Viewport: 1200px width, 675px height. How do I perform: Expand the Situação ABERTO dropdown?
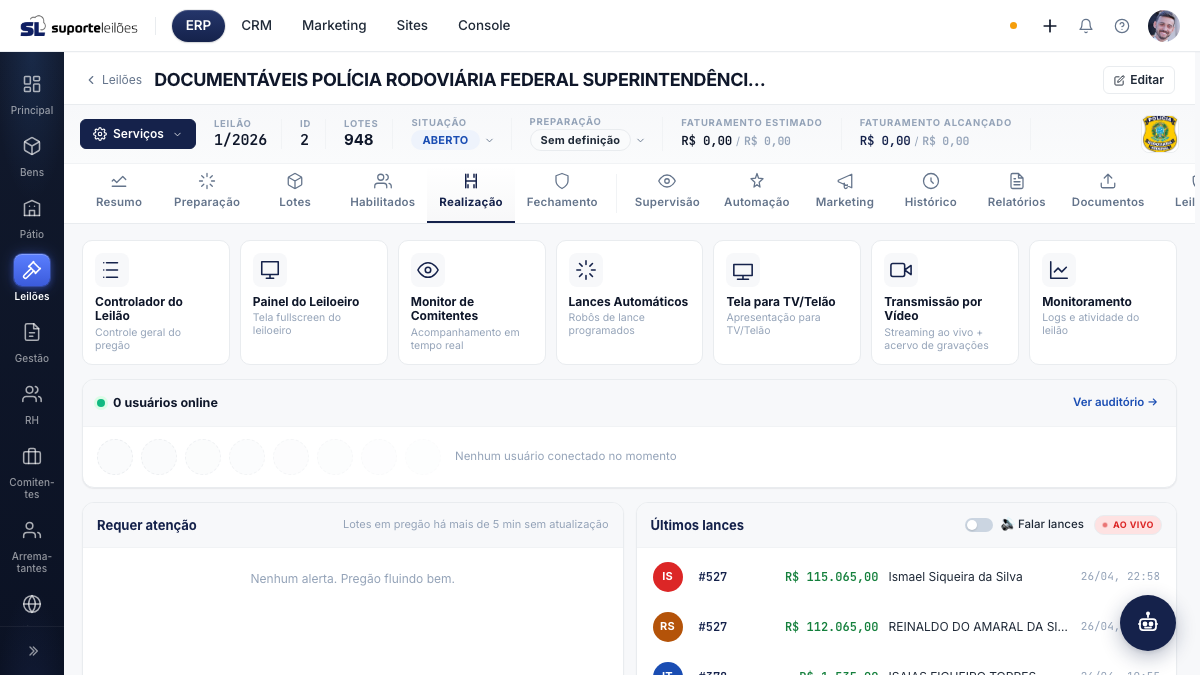pos(454,140)
